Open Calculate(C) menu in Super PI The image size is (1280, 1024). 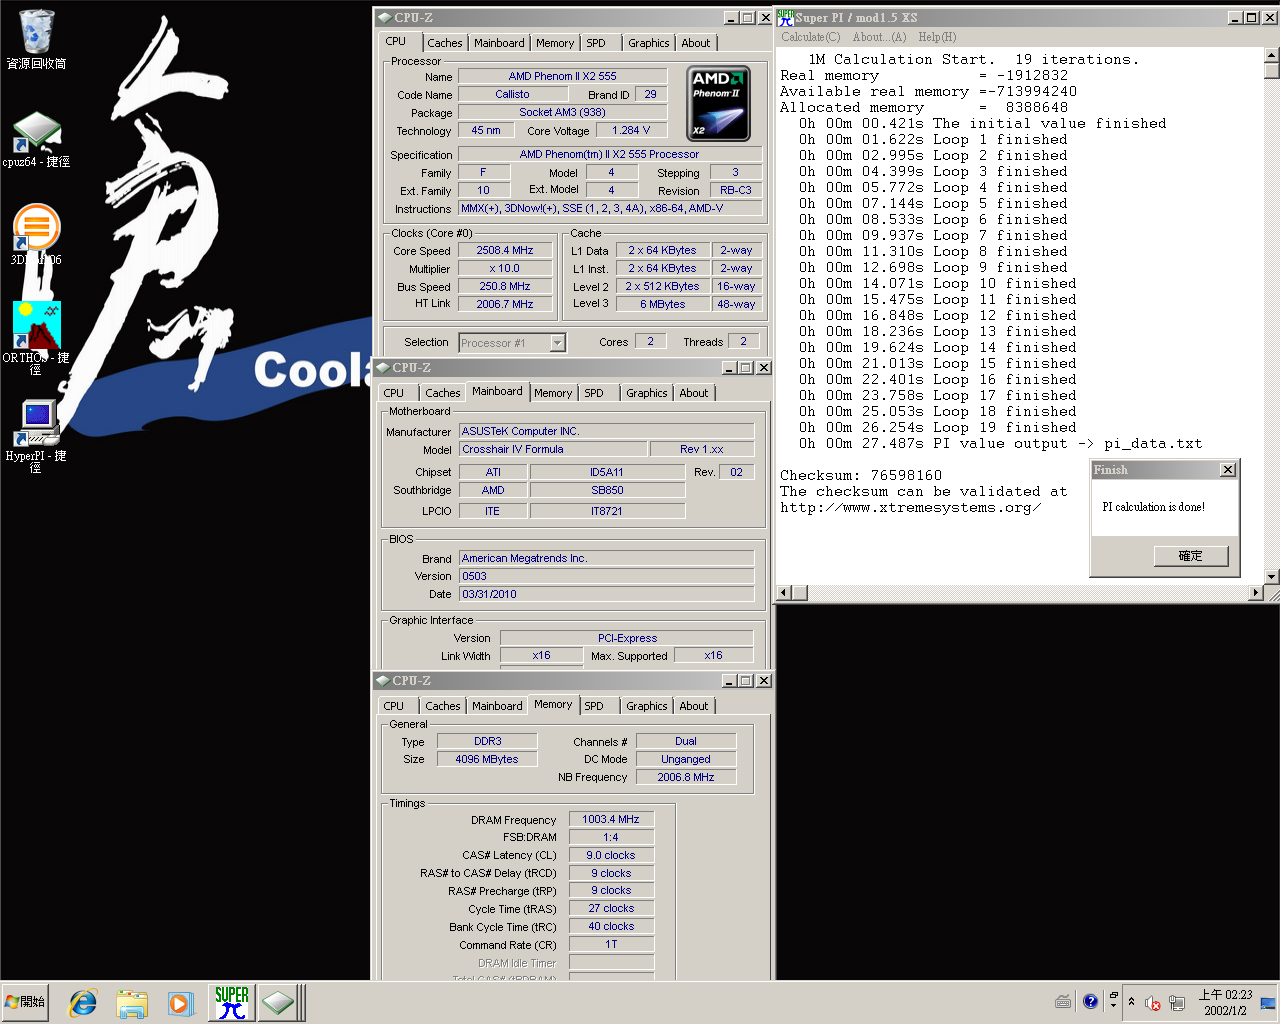[810, 37]
